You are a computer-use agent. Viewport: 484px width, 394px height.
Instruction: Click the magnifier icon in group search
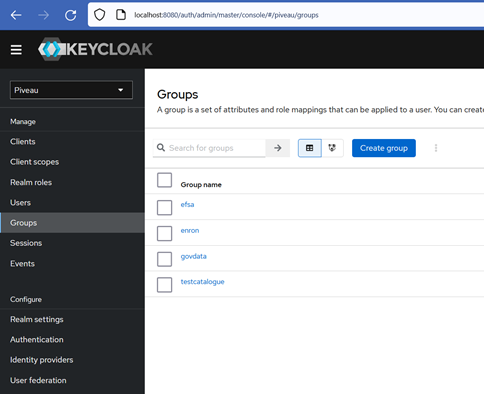[161, 148]
